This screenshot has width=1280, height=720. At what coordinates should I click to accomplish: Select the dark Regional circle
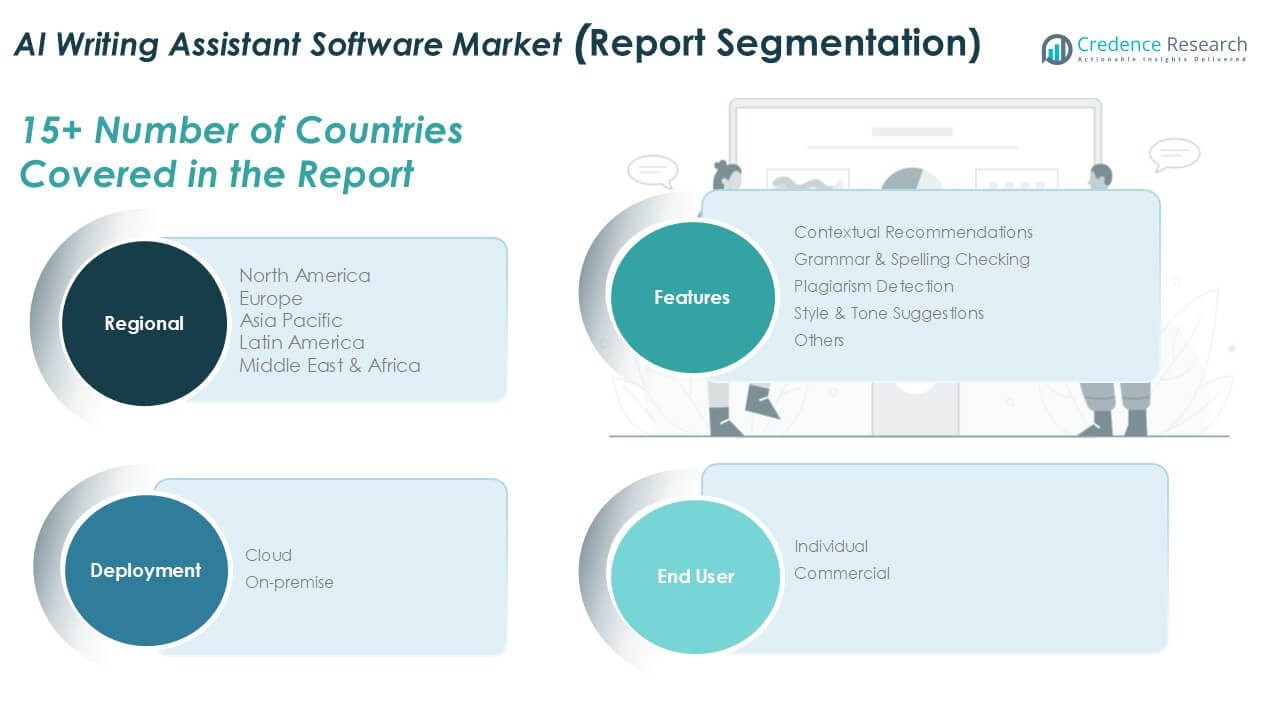coord(144,323)
